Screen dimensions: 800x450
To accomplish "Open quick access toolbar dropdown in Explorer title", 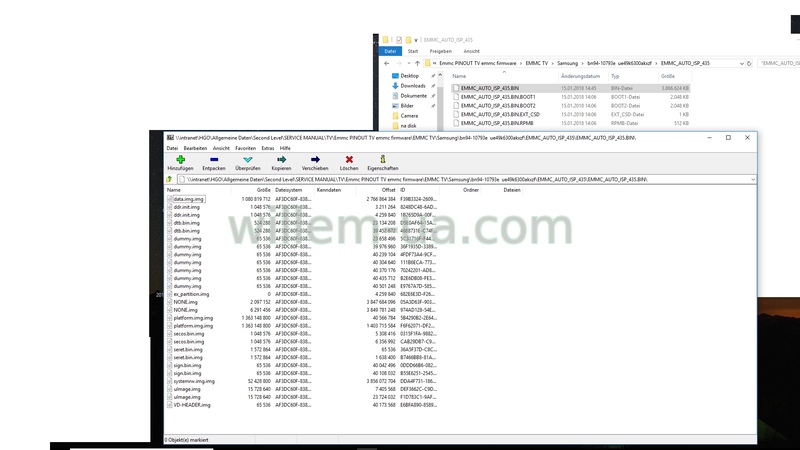I will (416, 40).
